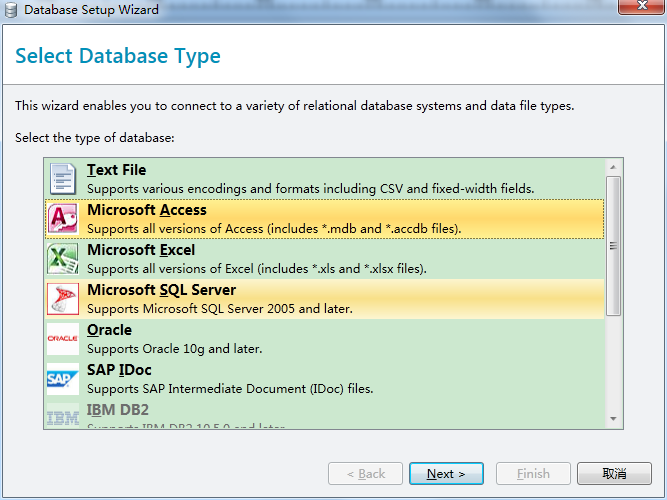The height and width of the screenshot is (500, 667).
Task: Click the Microsoft SQL Server icon
Action: tap(63, 299)
